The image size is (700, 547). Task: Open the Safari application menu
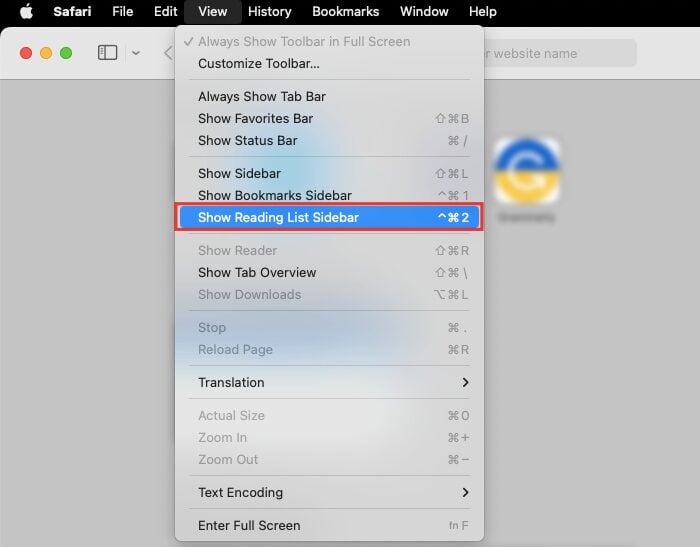click(x=72, y=11)
